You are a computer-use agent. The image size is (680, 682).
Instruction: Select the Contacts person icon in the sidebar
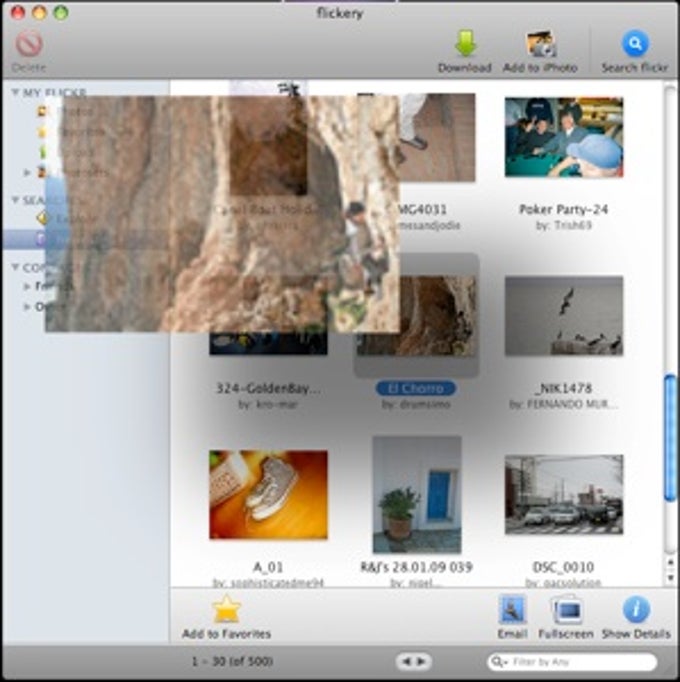click(42, 172)
